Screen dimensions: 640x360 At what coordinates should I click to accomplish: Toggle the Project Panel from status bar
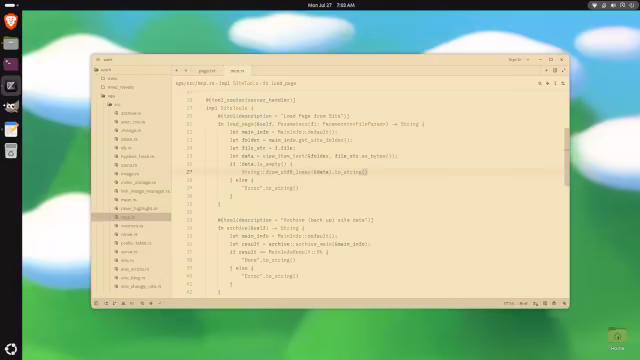click(97, 303)
